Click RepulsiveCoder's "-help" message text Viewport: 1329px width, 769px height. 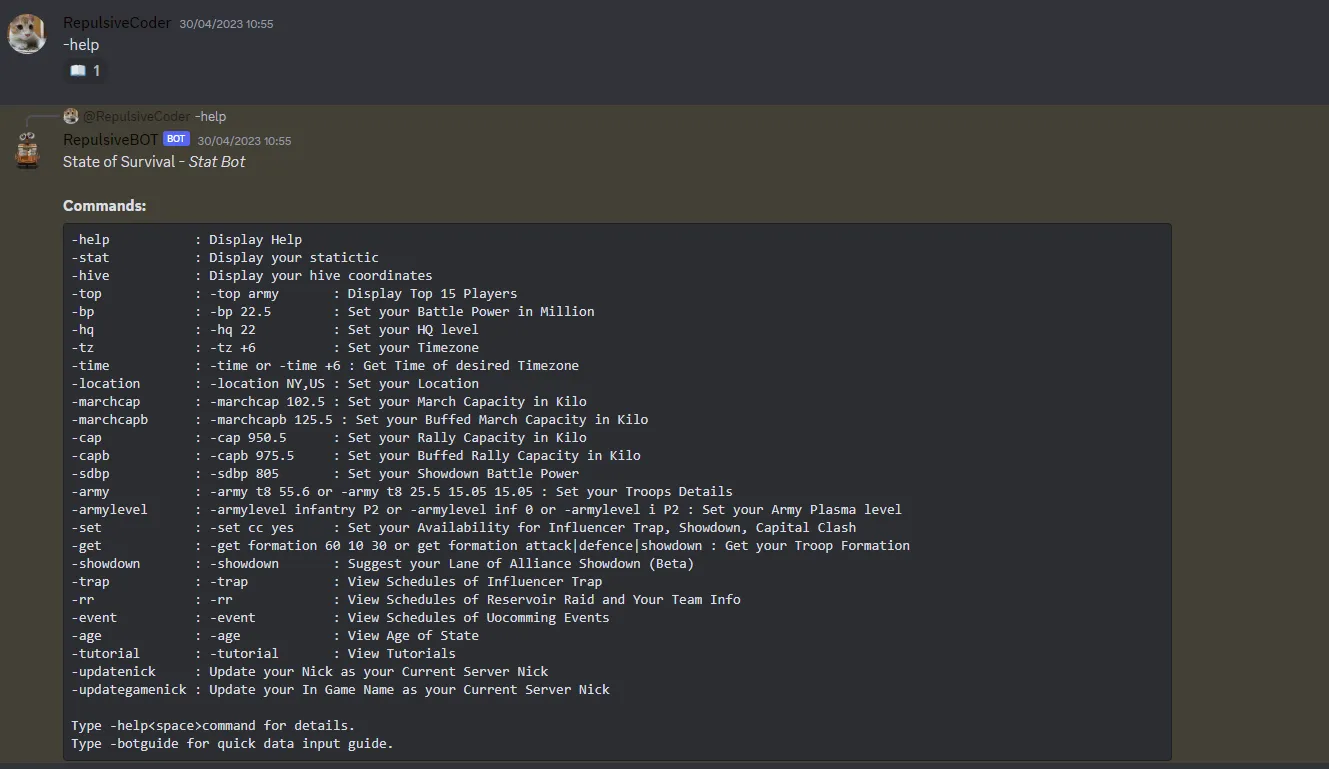[81, 45]
